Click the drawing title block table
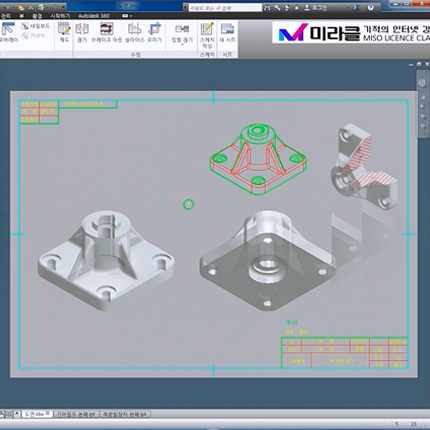 coord(345,353)
